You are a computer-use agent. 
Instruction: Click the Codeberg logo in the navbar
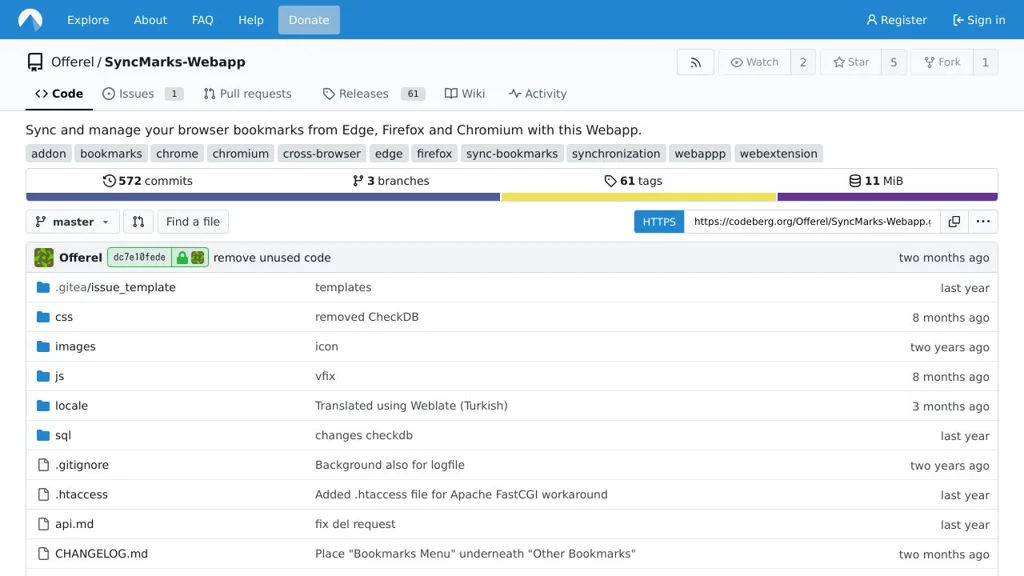(x=30, y=20)
